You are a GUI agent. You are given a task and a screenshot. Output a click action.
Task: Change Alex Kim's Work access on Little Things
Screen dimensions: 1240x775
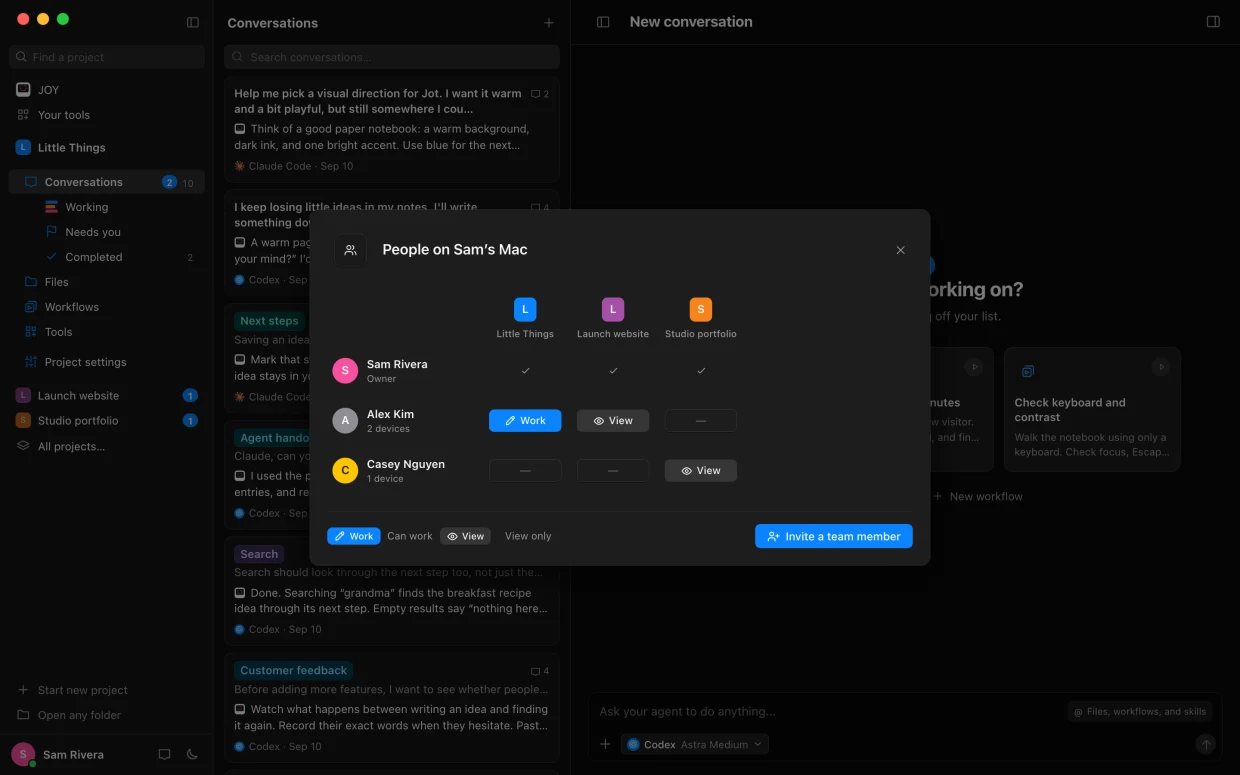[525, 421]
